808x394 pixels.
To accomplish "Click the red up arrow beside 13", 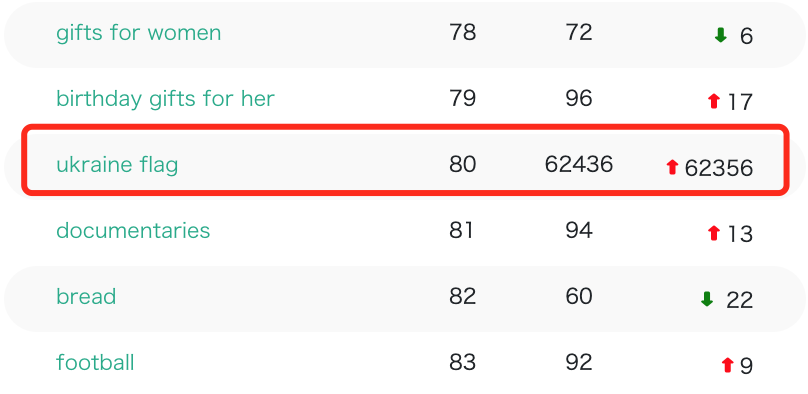I will pyautogui.click(x=714, y=233).
